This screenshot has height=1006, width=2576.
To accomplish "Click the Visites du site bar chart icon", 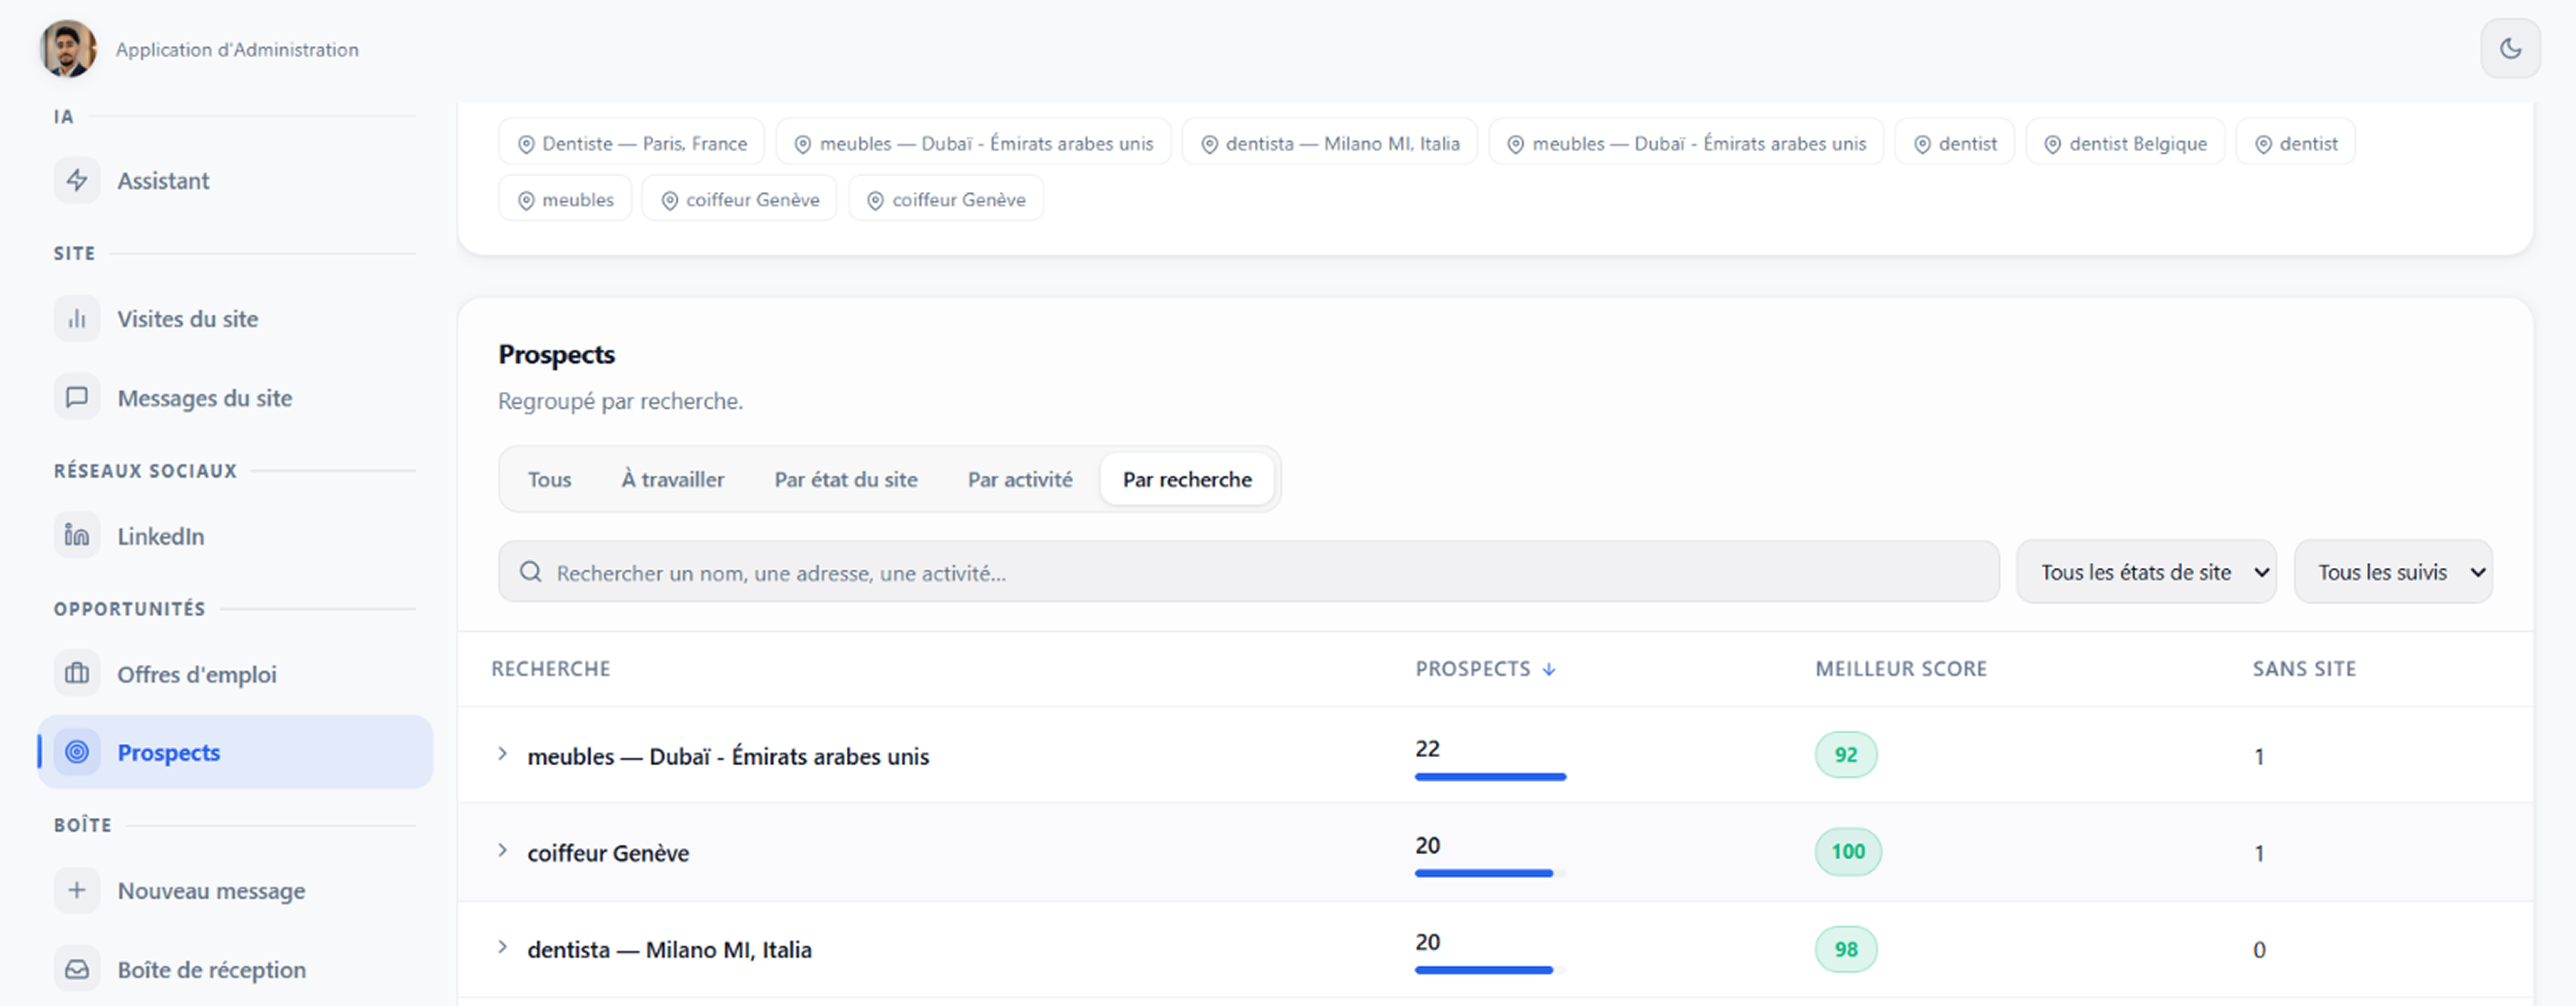I will point(77,319).
